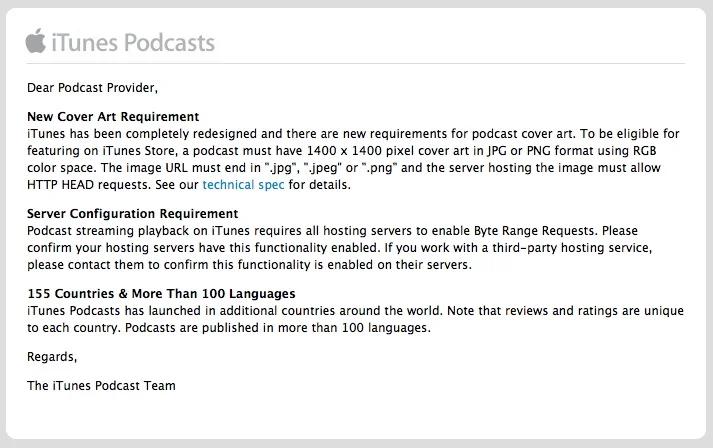
Task: Click the iTunes Podcasts header title
Action: 133,42
